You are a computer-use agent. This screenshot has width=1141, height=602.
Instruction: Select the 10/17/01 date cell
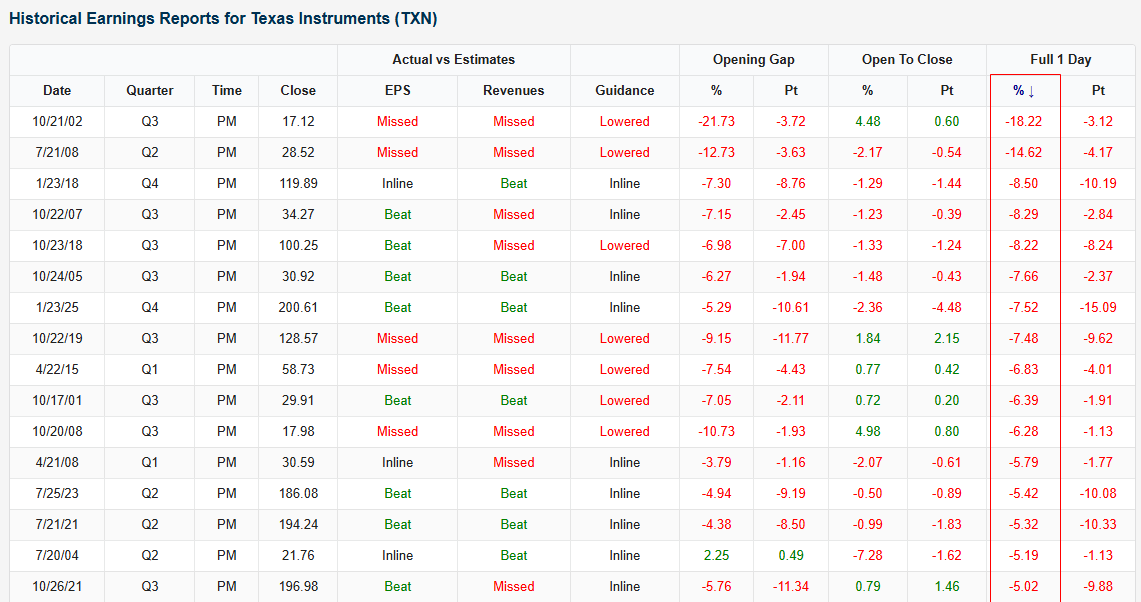click(57, 400)
